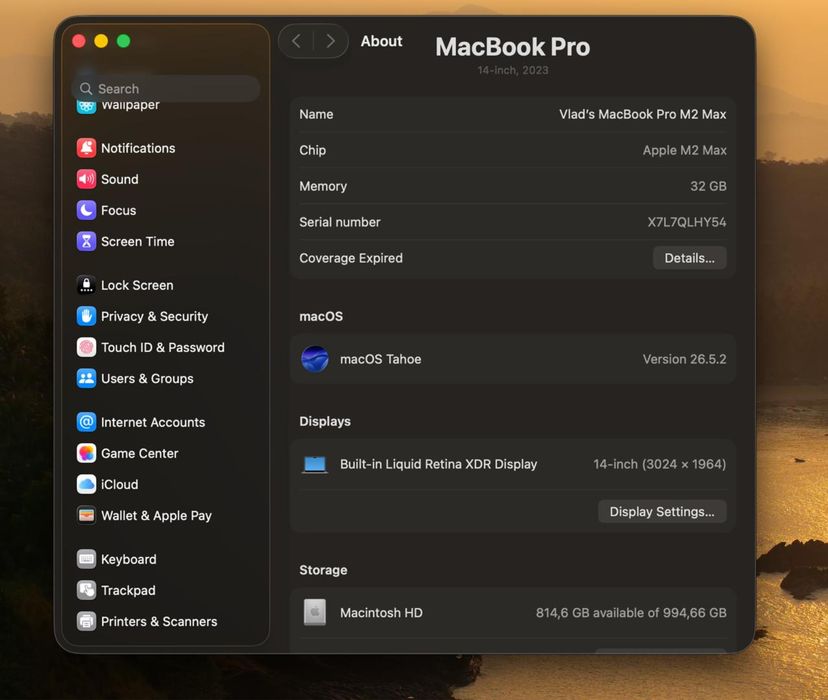Click the macOS Tahoe name text
This screenshot has width=828, height=700.
(x=380, y=360)
